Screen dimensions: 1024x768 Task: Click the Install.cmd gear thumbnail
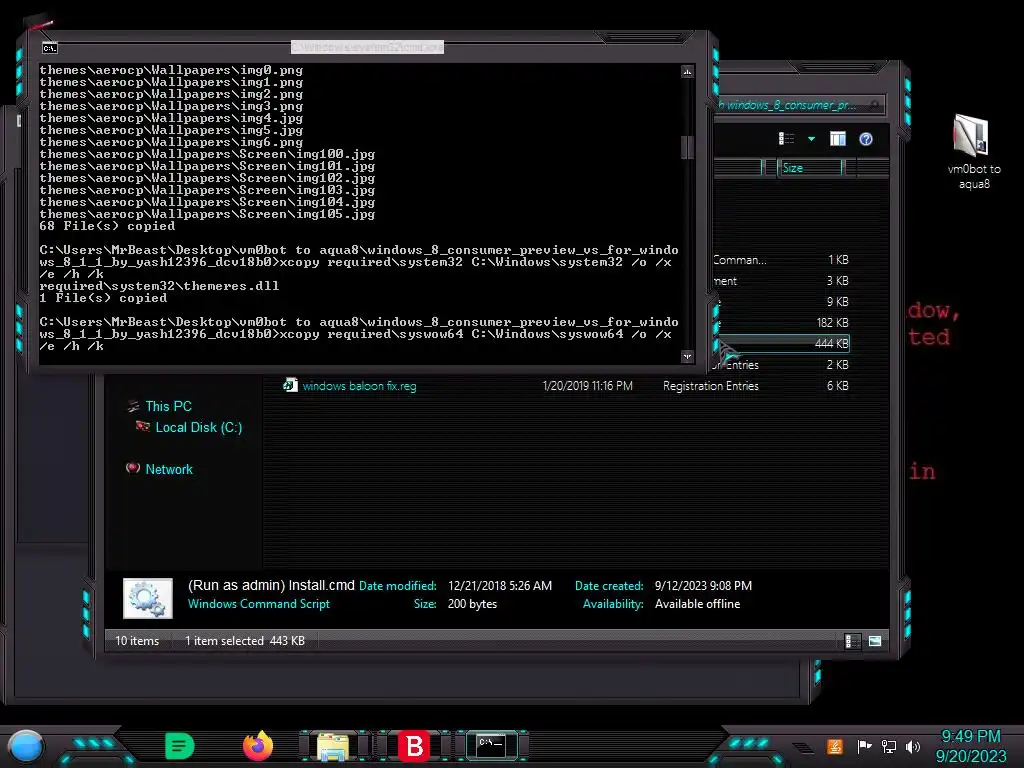148,598
